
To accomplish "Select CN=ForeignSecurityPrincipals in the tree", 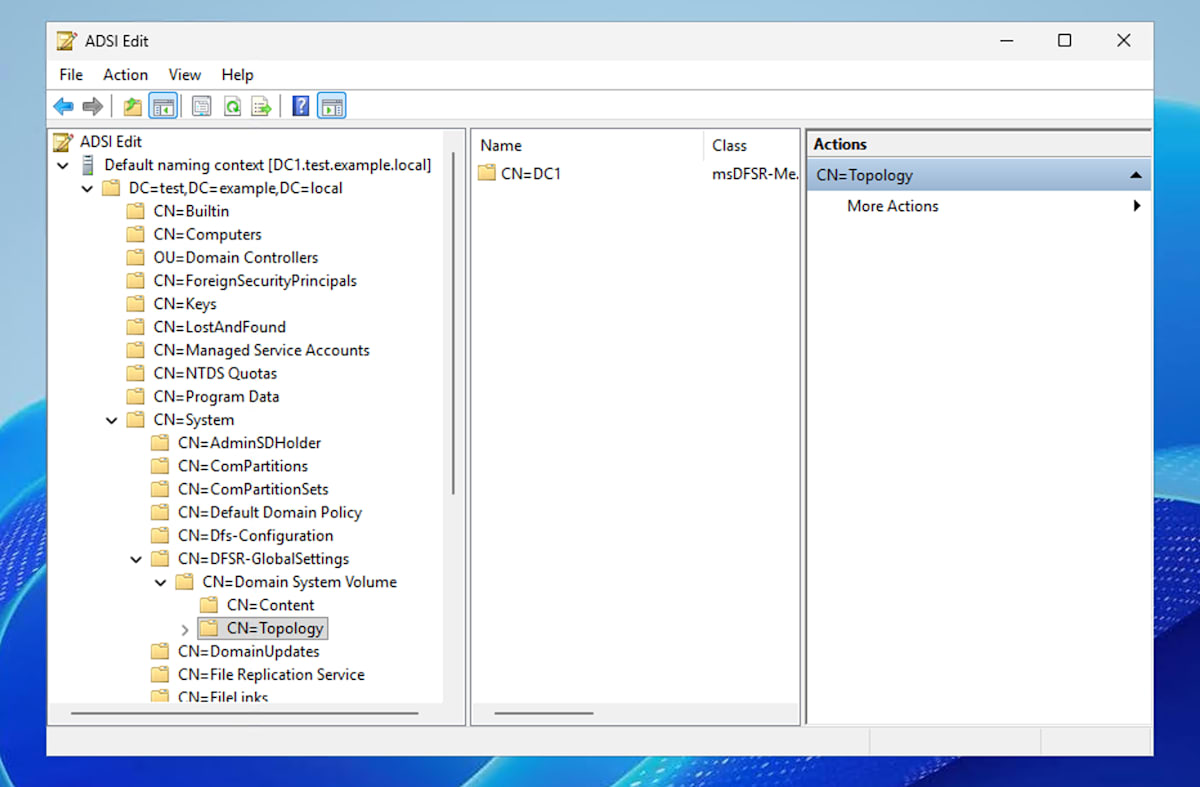I will coord(255,281).
